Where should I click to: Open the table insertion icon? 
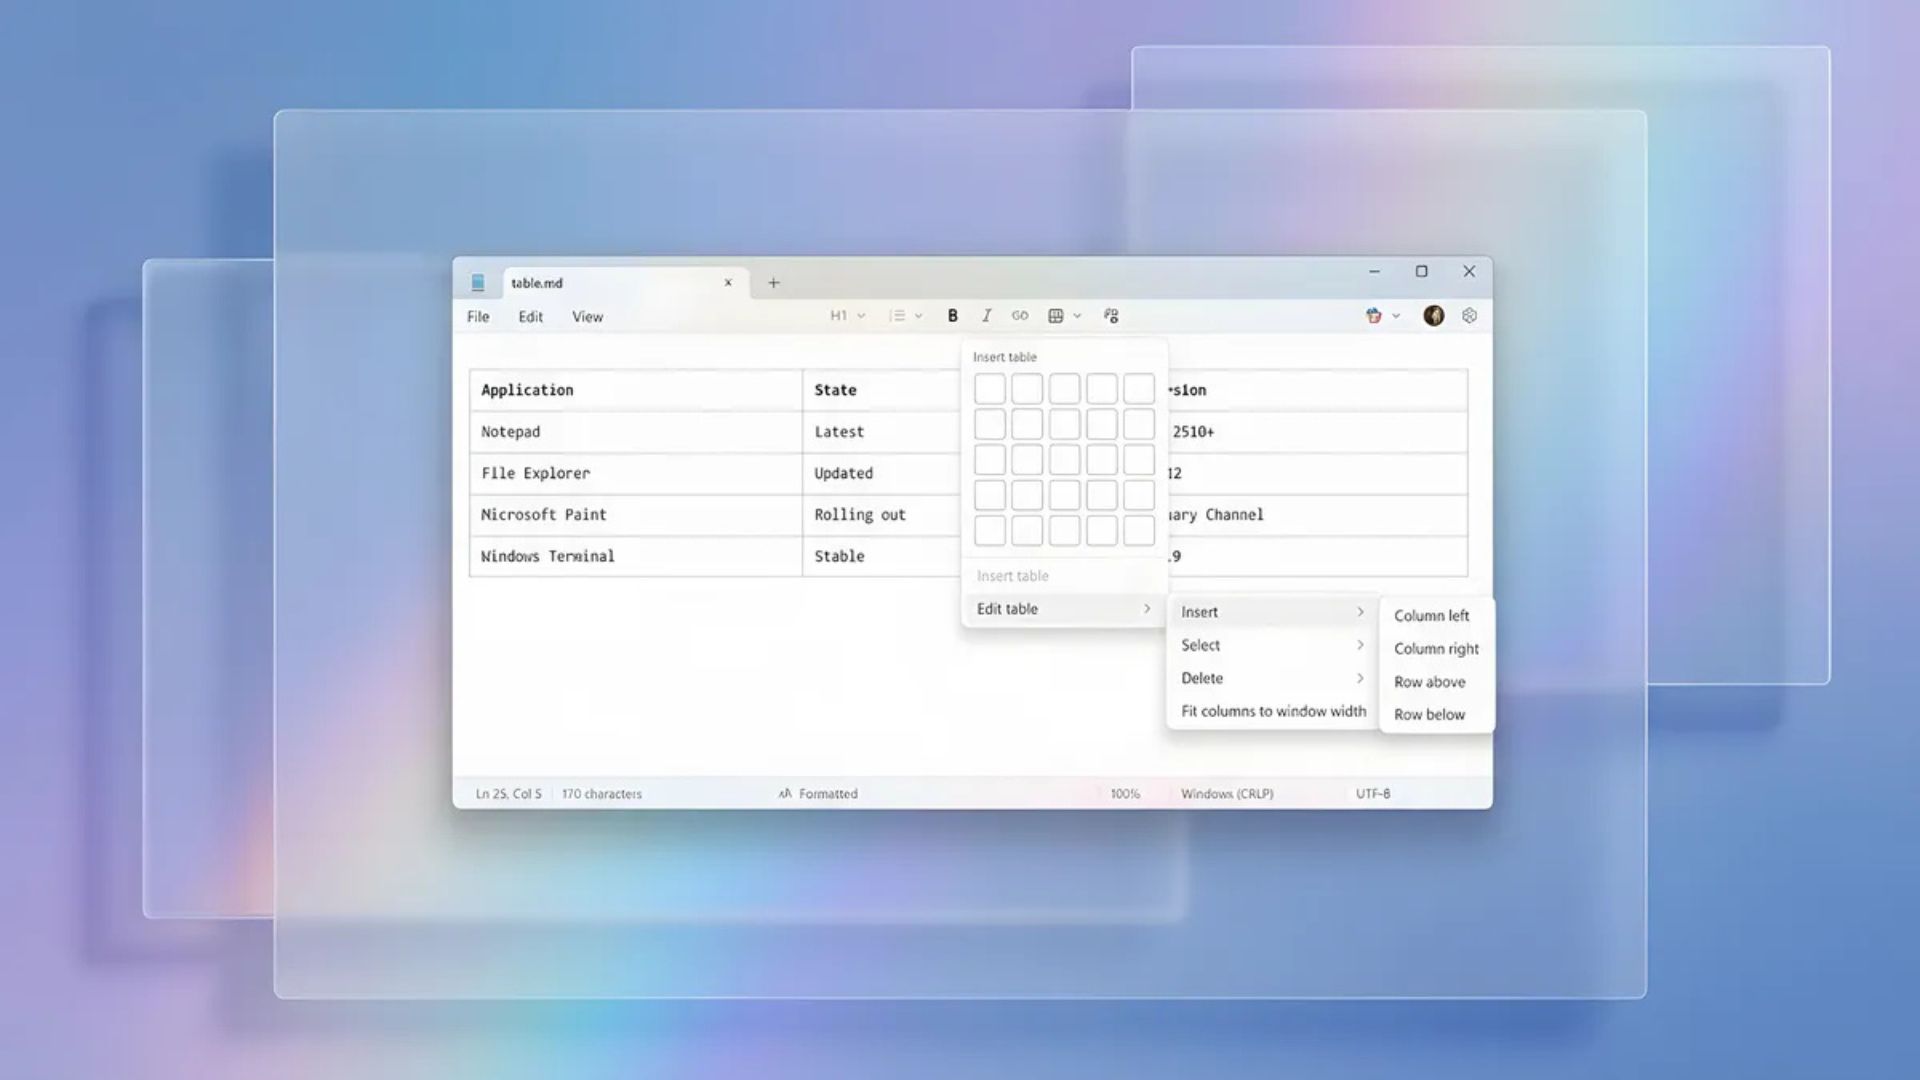coord(1054,316)
